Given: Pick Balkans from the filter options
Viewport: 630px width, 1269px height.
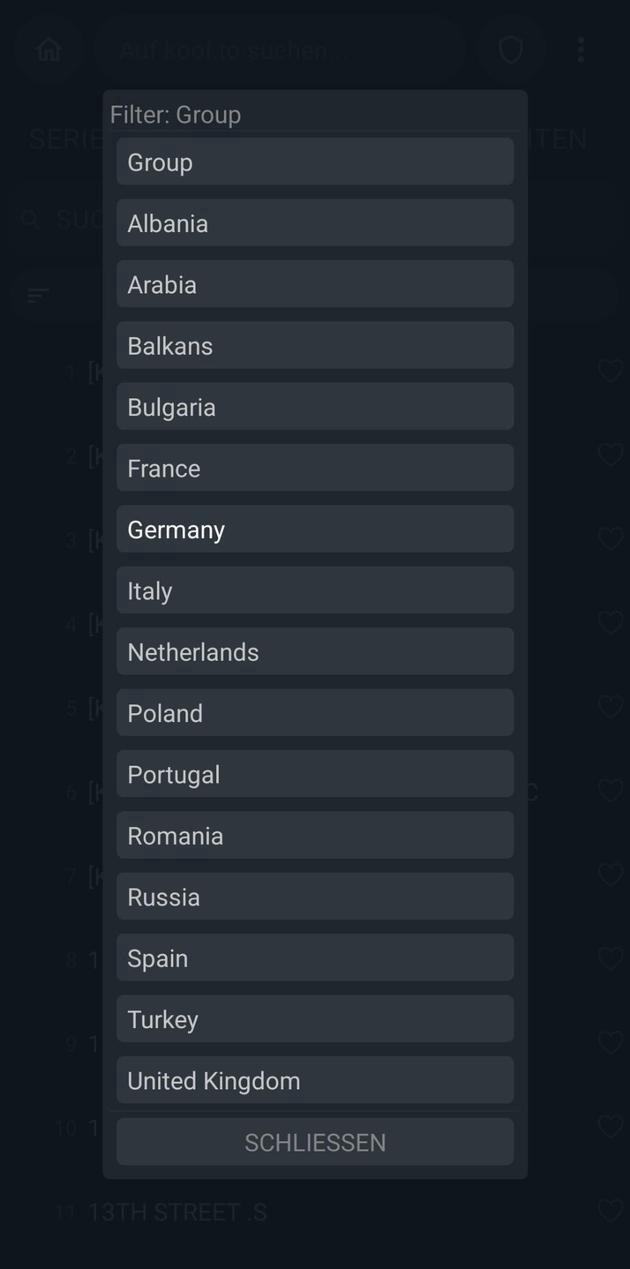Looking at the screenshot, I should (x=315, y=346).
